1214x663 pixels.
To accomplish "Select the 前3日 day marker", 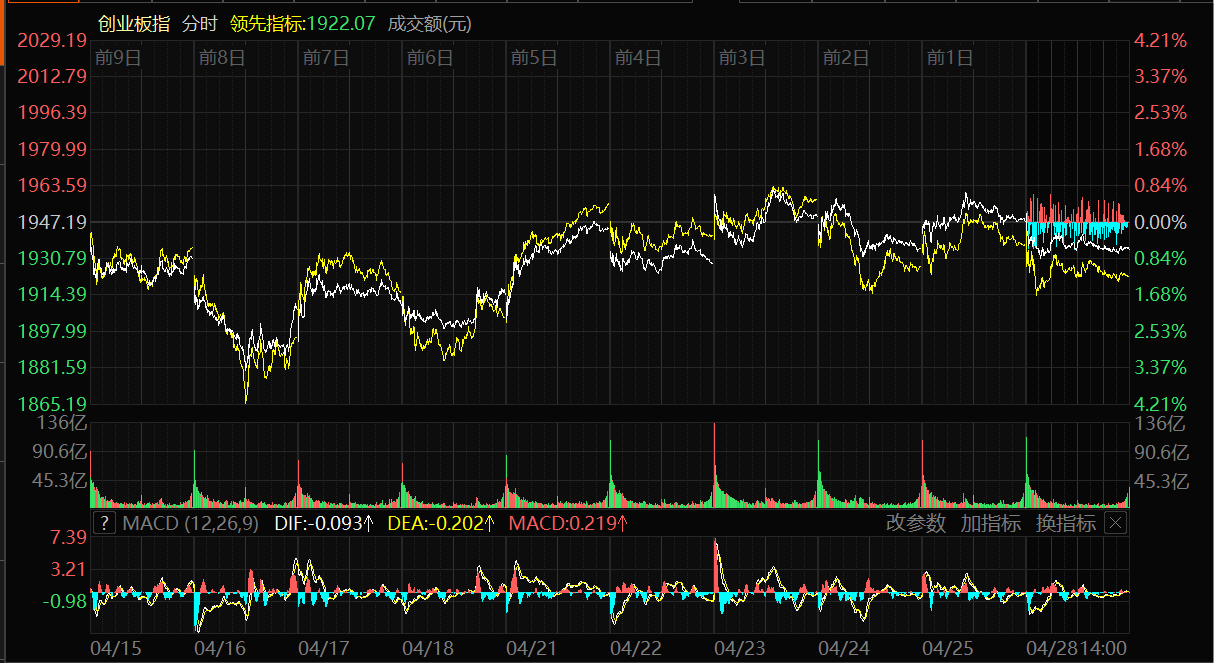I will click(742, 58).
